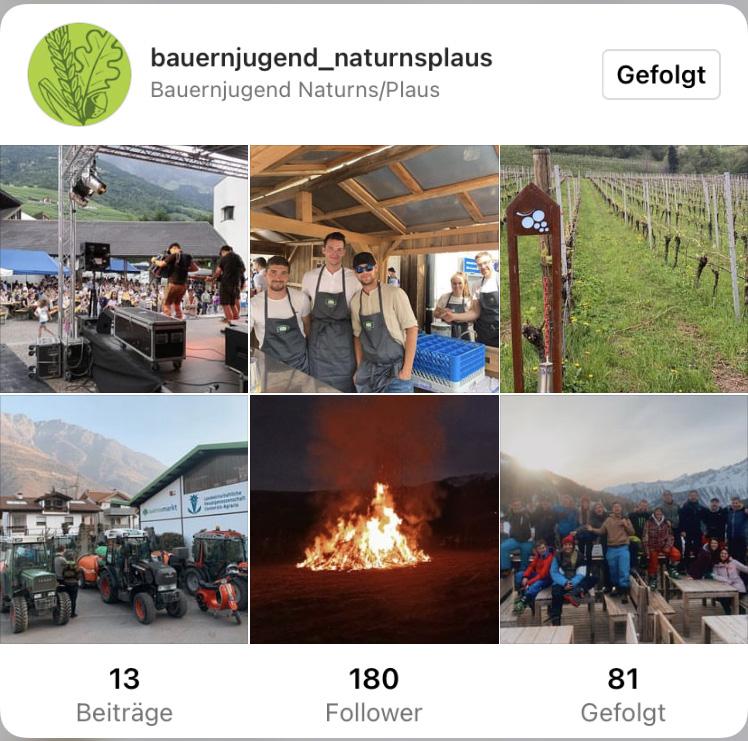Open the 81 Gefolgt following list
748x741 pixels.
(623, 695)
